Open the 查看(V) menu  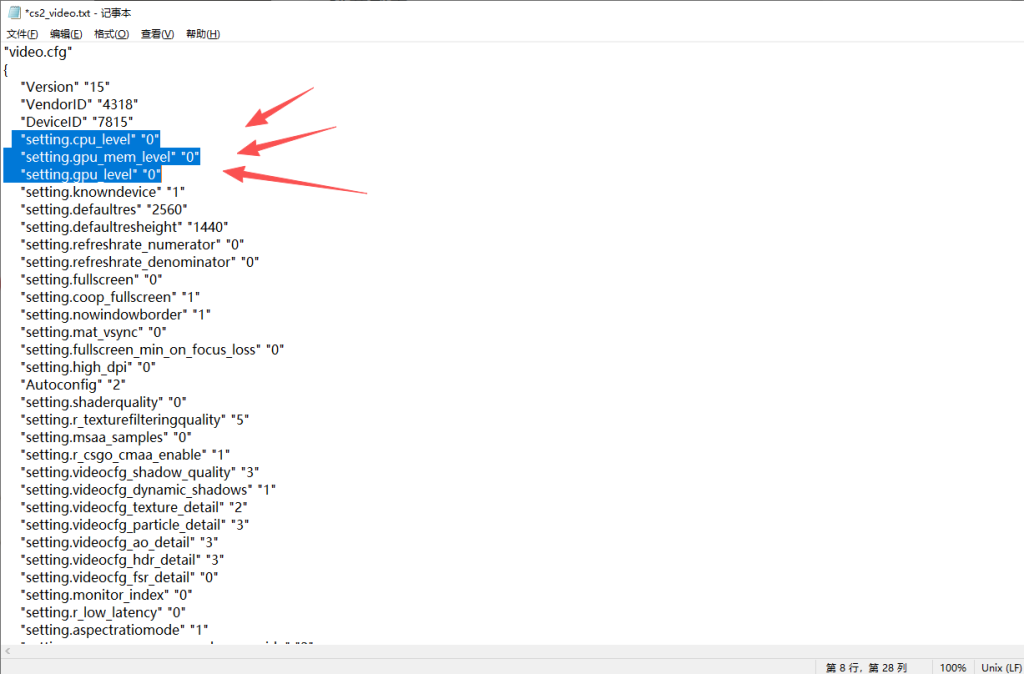pyautogui.click(x=157, y=34)
